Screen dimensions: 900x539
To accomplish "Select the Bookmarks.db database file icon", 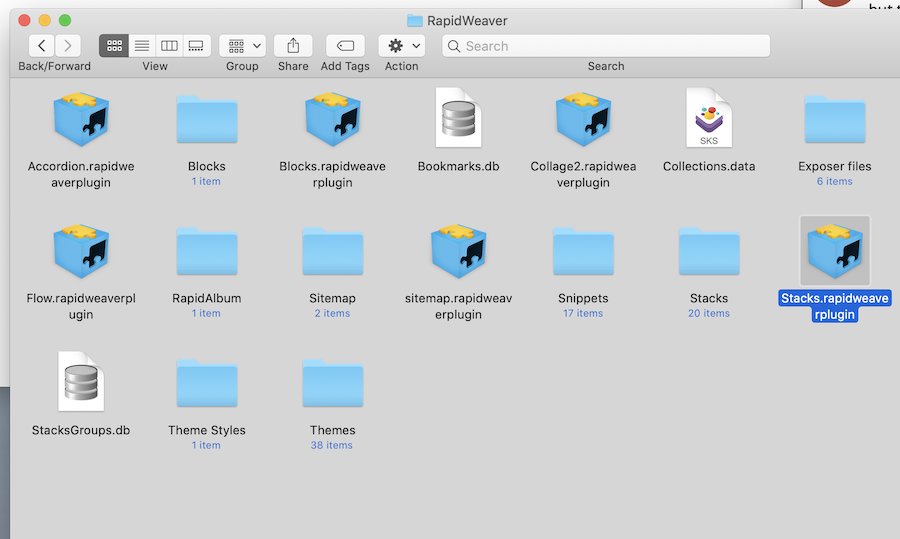I will point(458,118).
